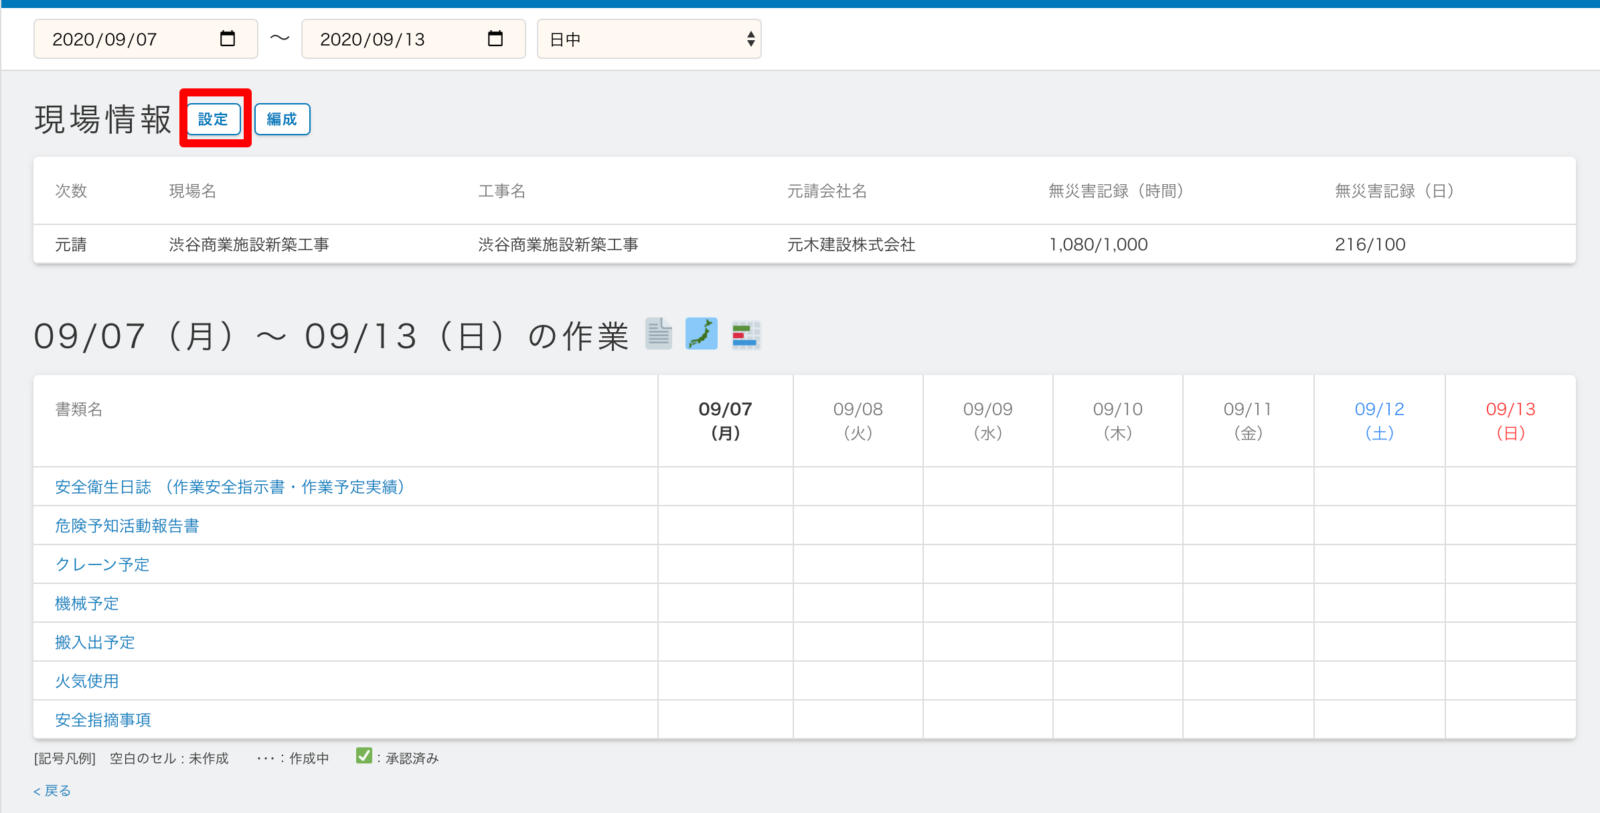Open the 搬入出予定 link
Screen dimensions: 1600x813
95,643
